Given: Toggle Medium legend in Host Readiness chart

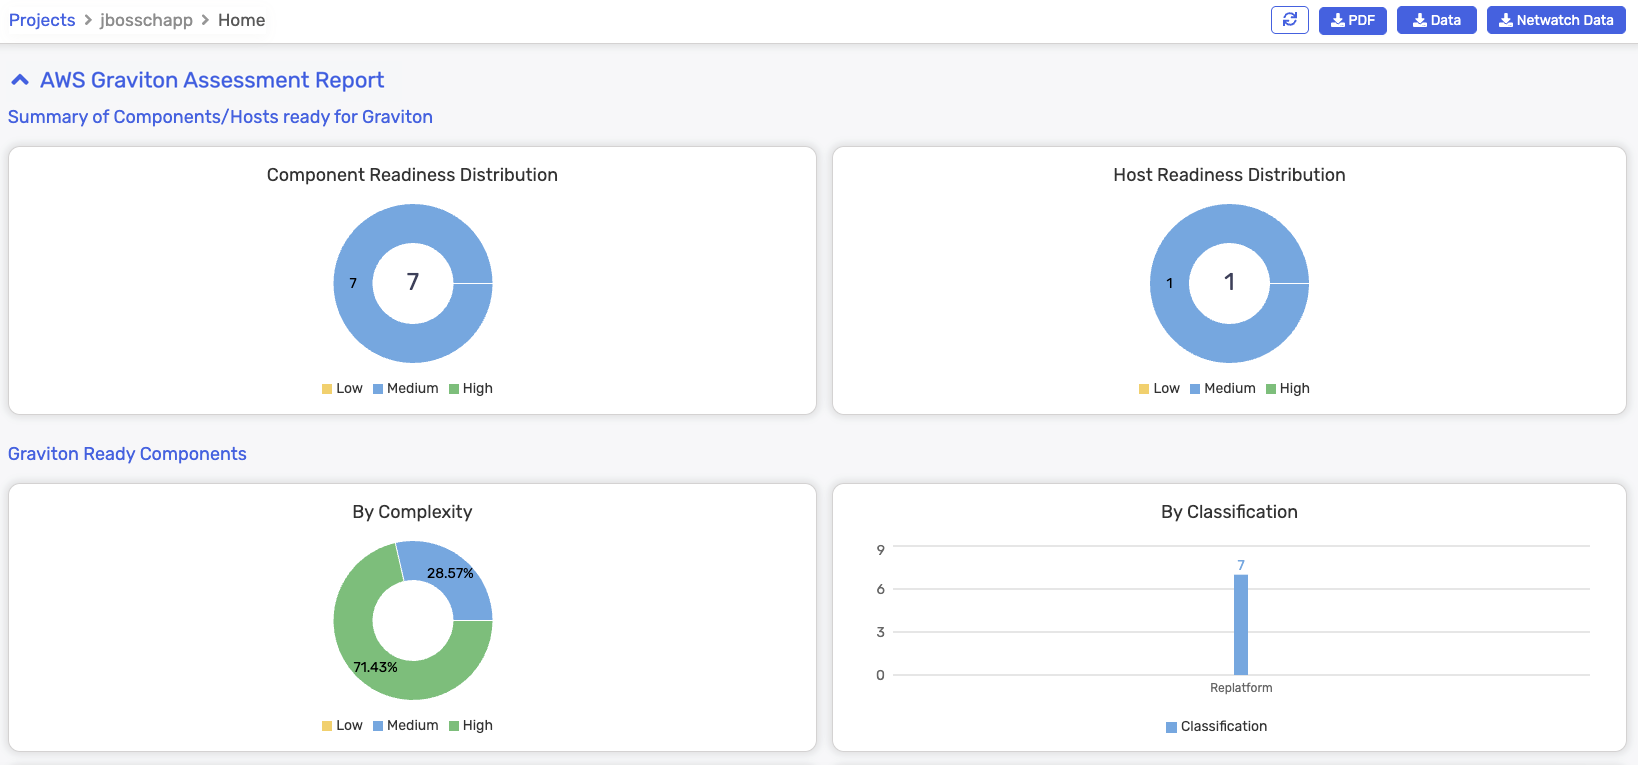Looking at the screenshot, I should (x=1222, y=388).
